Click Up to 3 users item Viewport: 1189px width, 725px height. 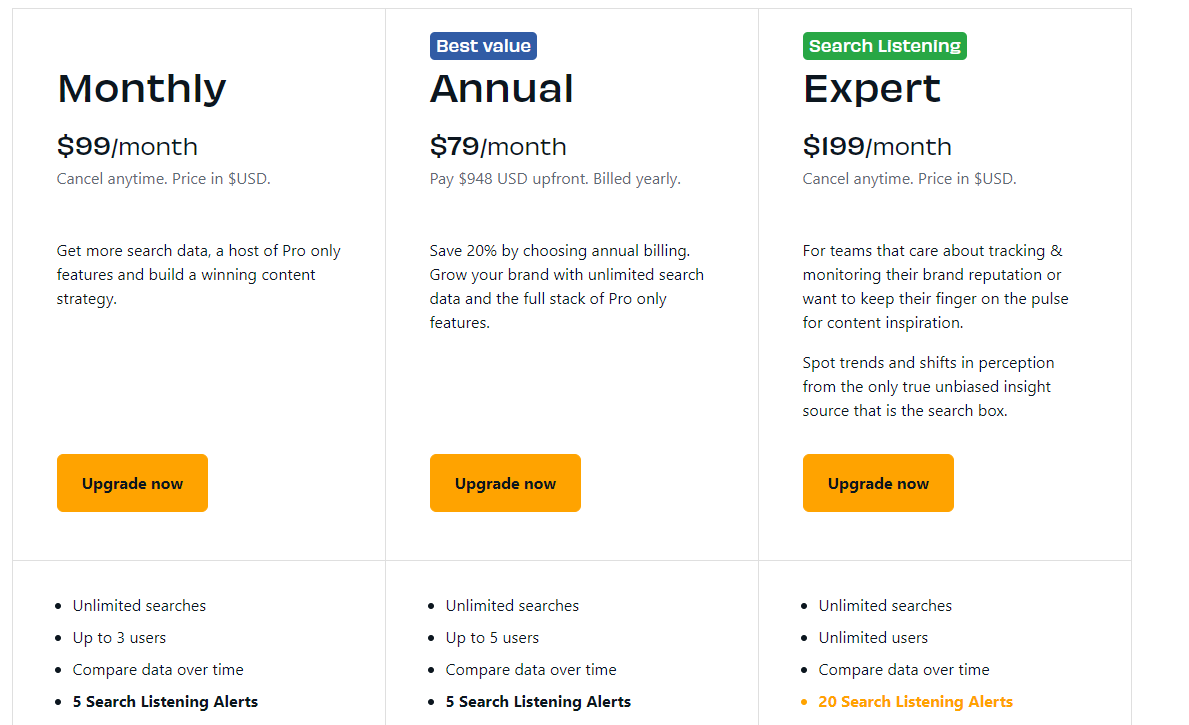[119, 638]
